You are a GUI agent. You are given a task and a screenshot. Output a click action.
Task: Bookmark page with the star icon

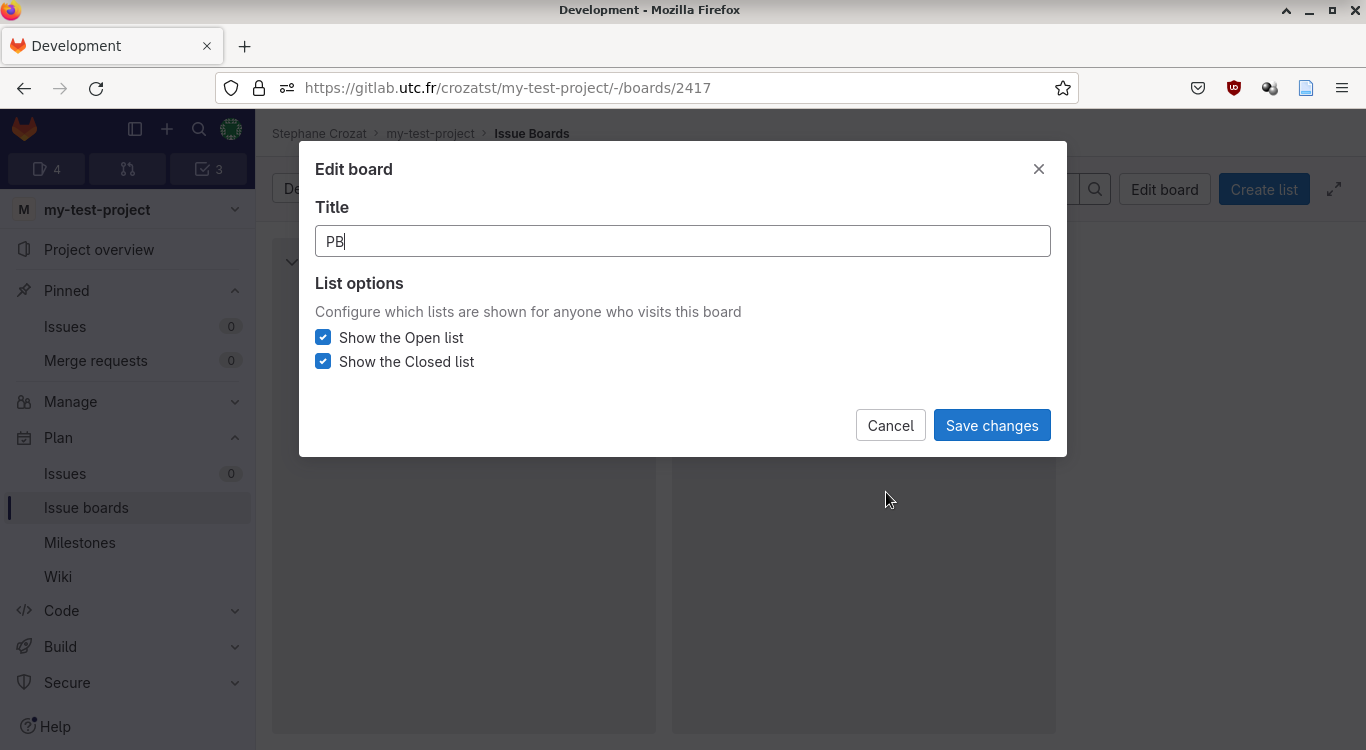click(x=1063, y=88)
